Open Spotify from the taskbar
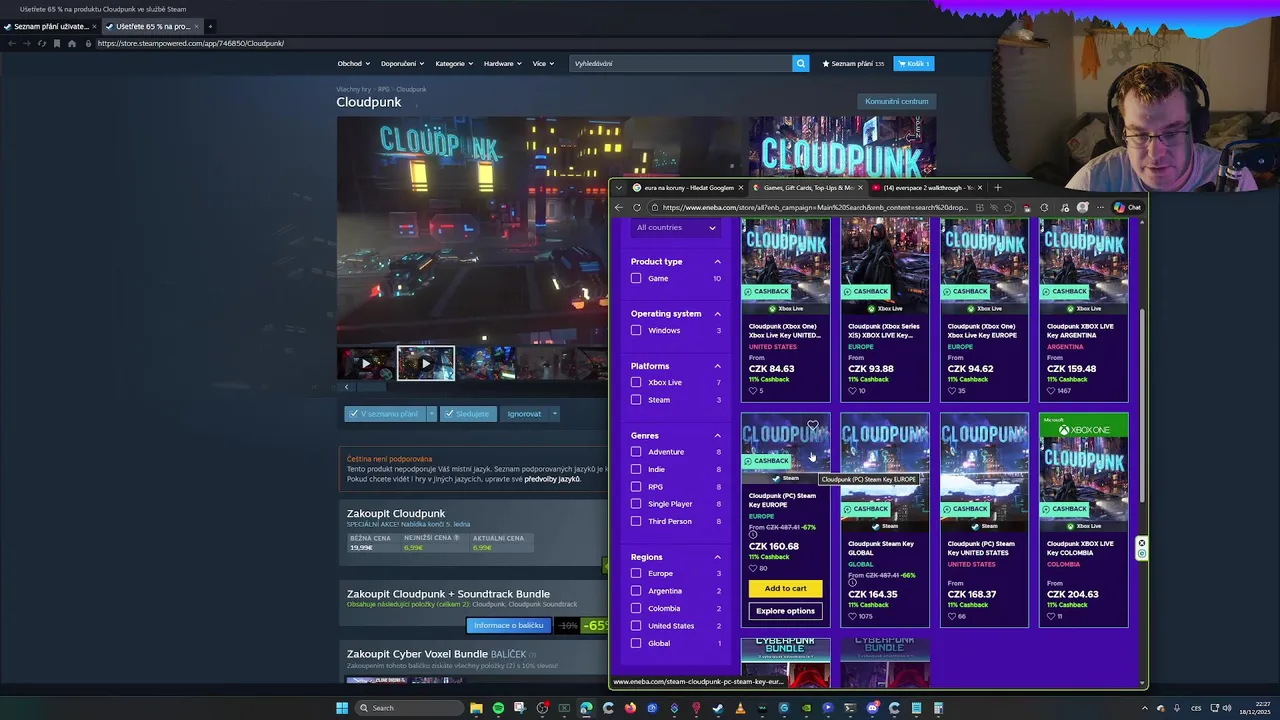This screenshot has height=720, width=1280. (498, 708)
